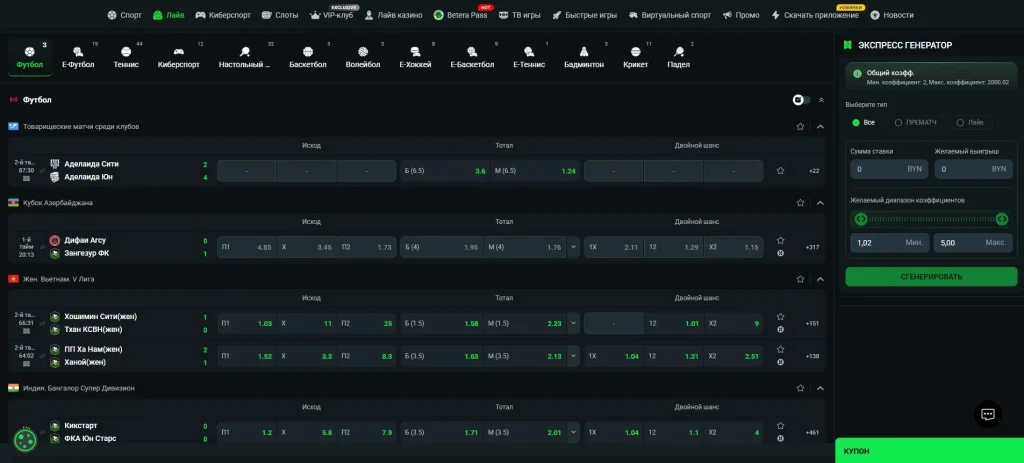Open the Лайв казино menu item
Viewport: 1024px width, 463px height.
(x=393, y=15)
